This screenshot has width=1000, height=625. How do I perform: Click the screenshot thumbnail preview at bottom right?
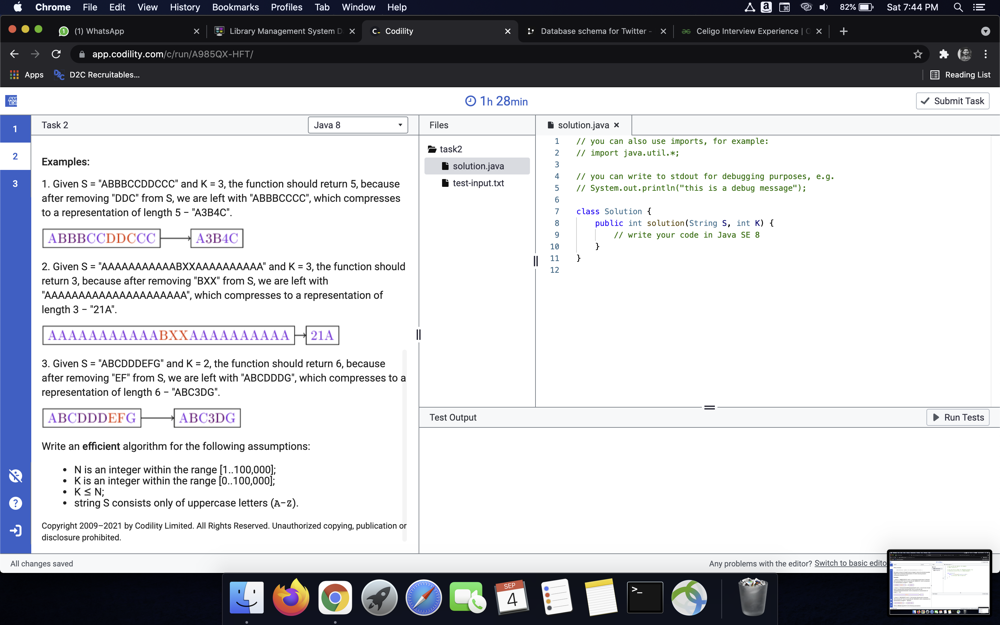pyautogui.click(x=939, y=583)
